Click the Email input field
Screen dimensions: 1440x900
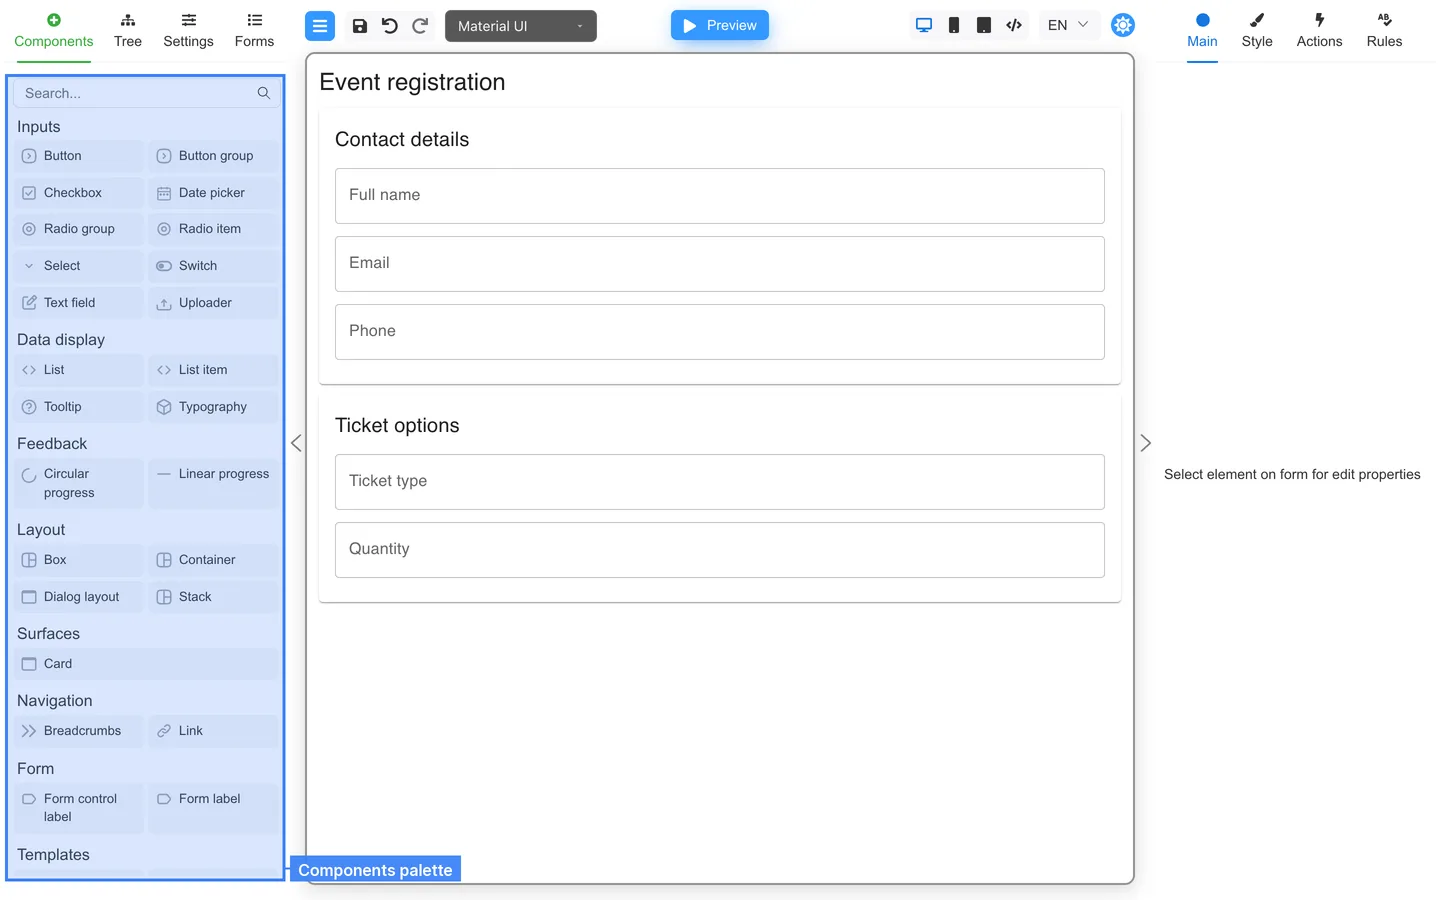[x=720, y=264]
